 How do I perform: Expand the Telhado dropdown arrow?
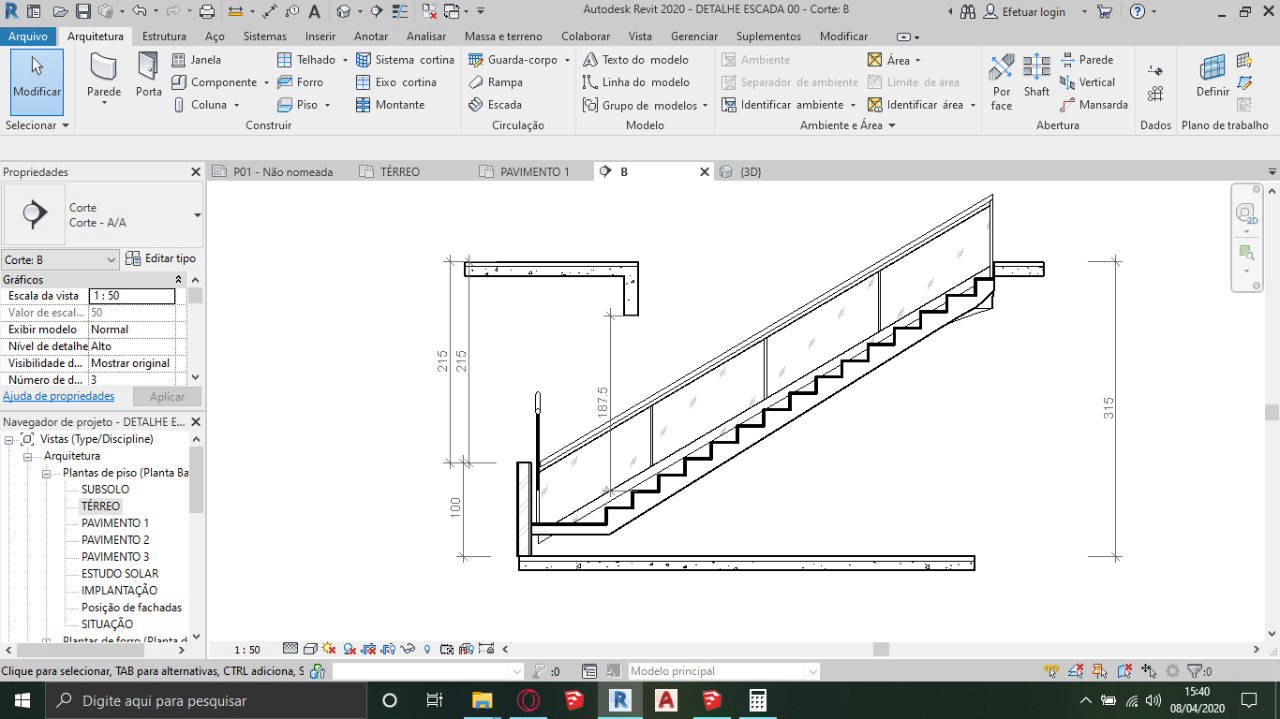(345, 60)
